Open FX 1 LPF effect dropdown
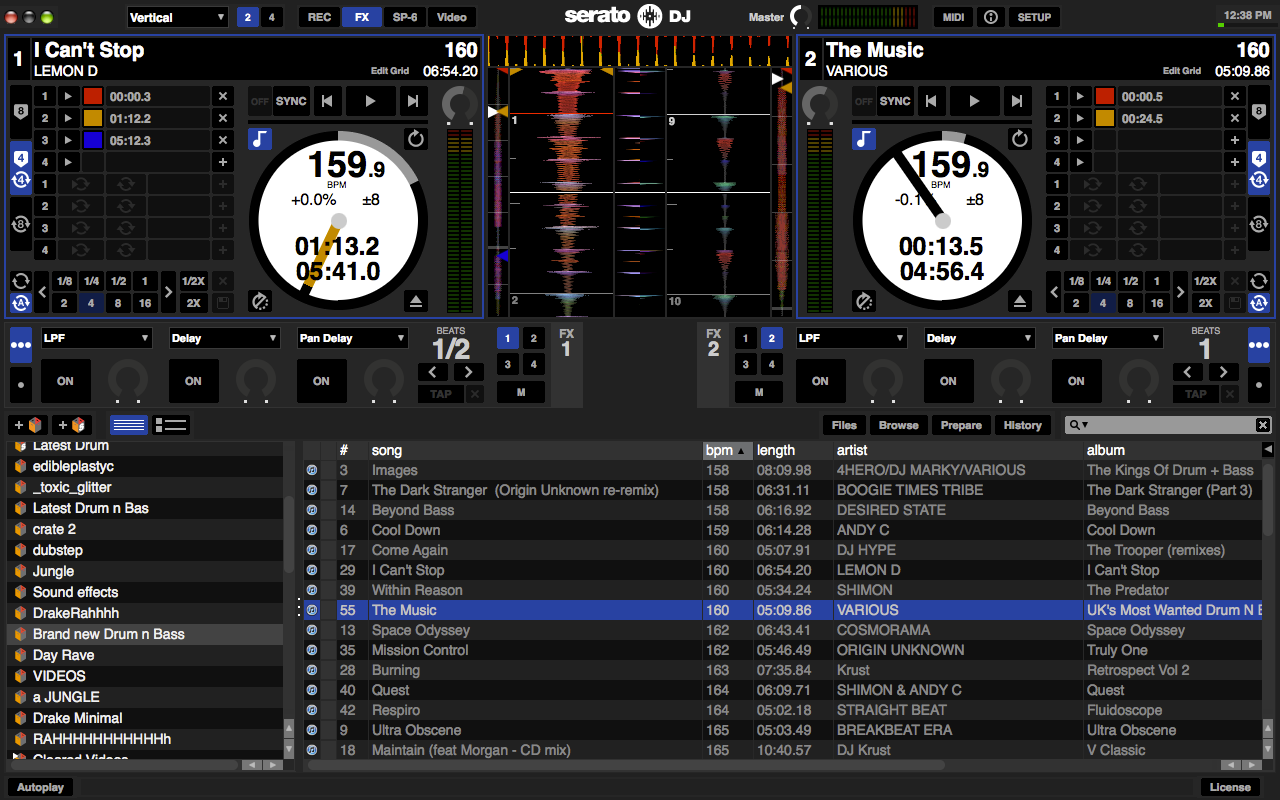This screenshot has height=800, width=1280. click(97, 338)
